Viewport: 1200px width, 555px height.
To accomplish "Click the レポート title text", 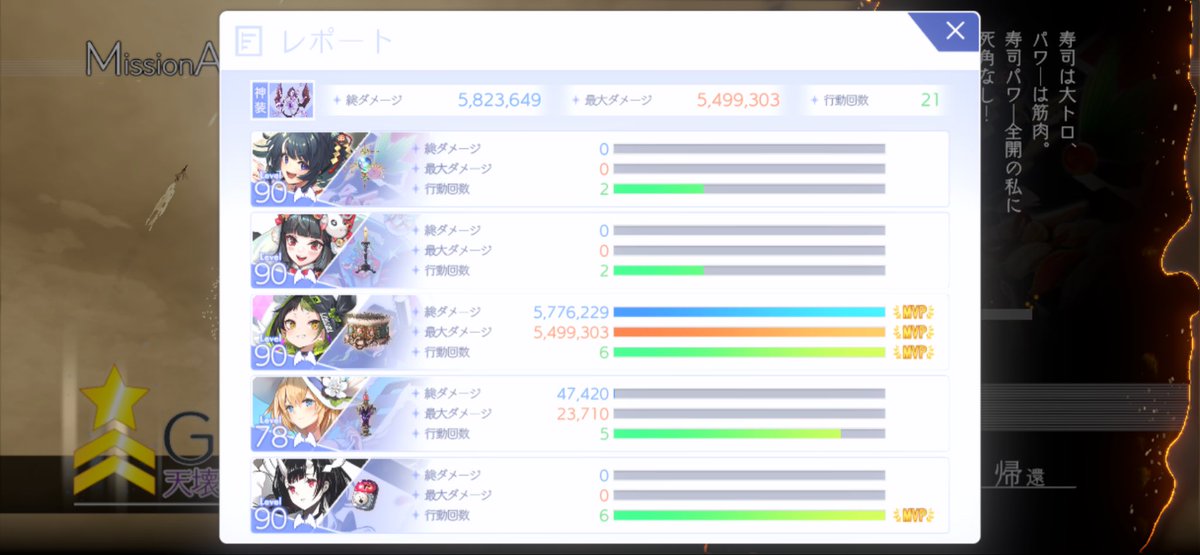I will 336,42.
